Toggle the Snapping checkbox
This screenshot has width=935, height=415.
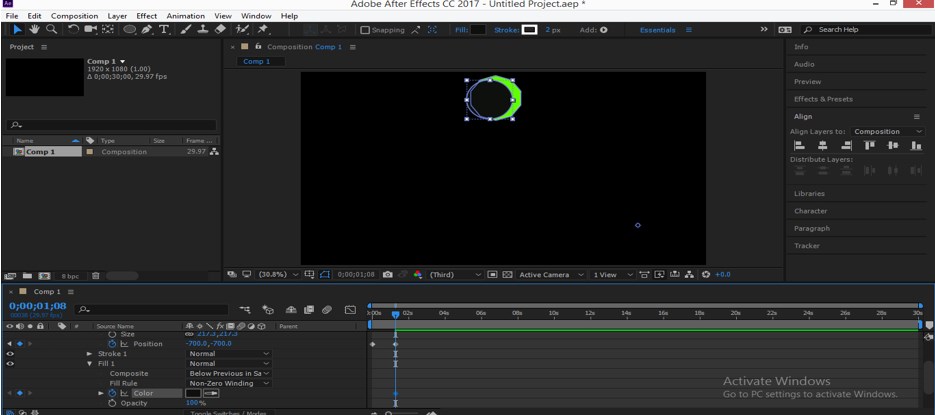pyautogui.click(x=366, y=30)
